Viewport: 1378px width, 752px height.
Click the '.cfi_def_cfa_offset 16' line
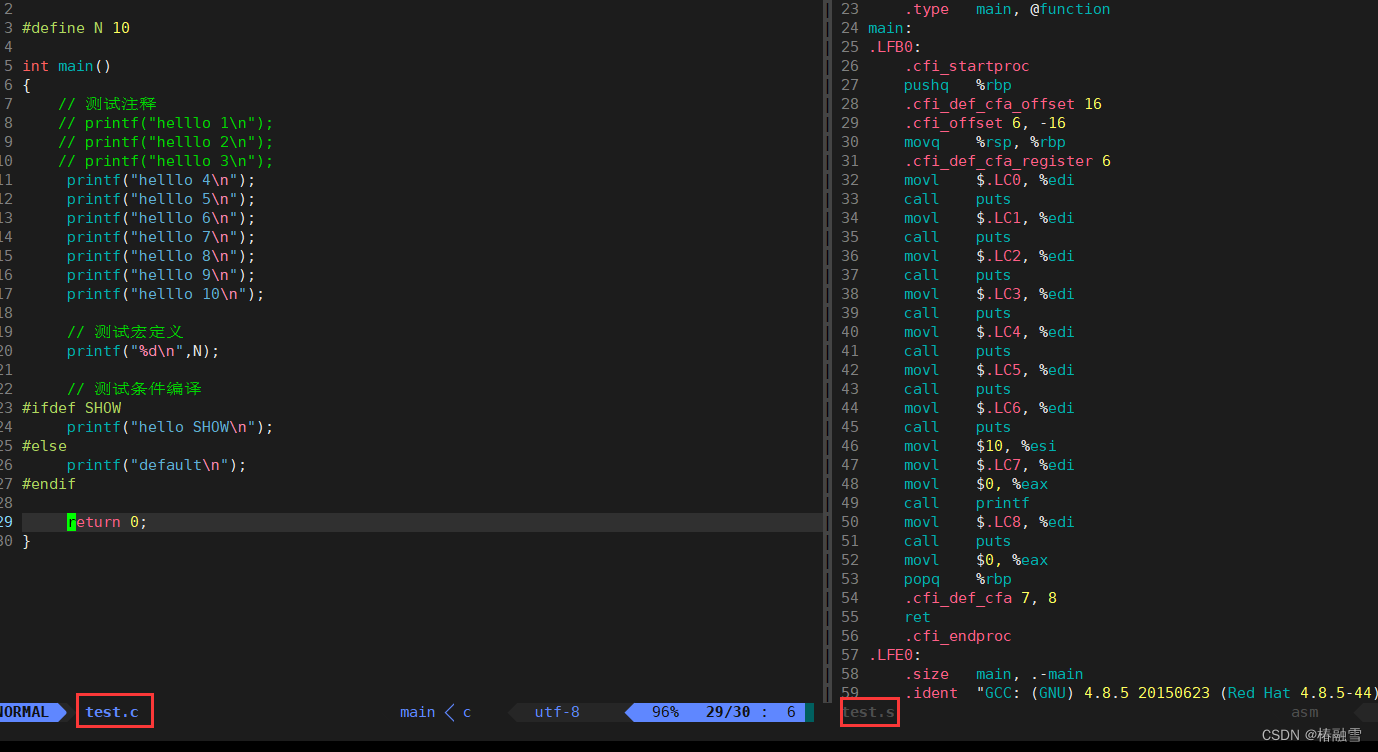[x=1002, y=104]
